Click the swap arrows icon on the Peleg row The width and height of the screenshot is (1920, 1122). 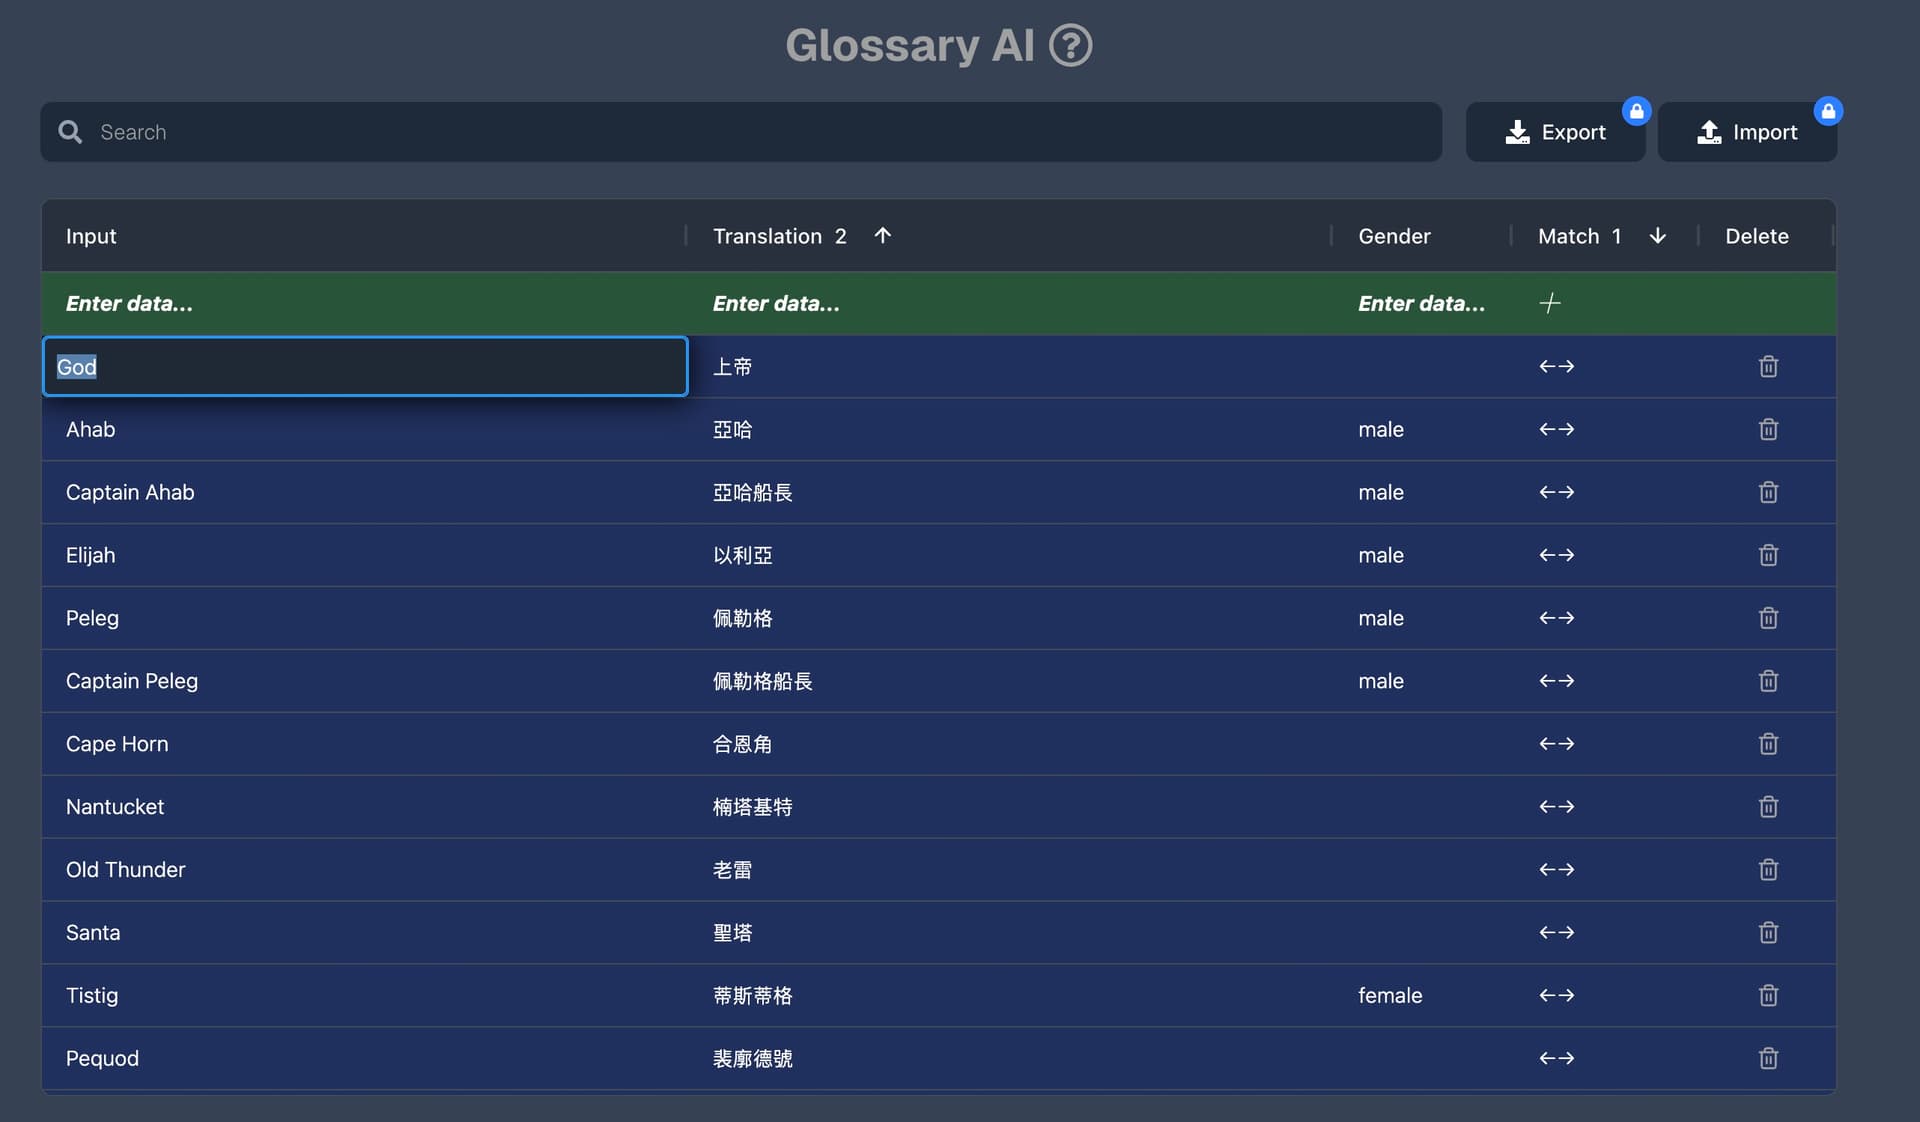1556,618
